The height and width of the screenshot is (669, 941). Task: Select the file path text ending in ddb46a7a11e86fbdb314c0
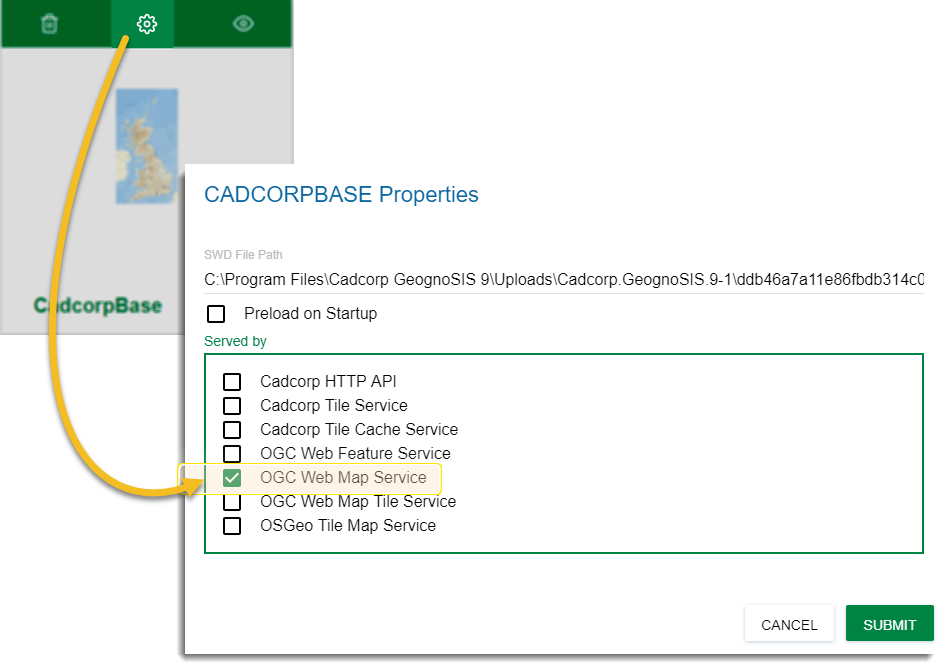point(560,279)
